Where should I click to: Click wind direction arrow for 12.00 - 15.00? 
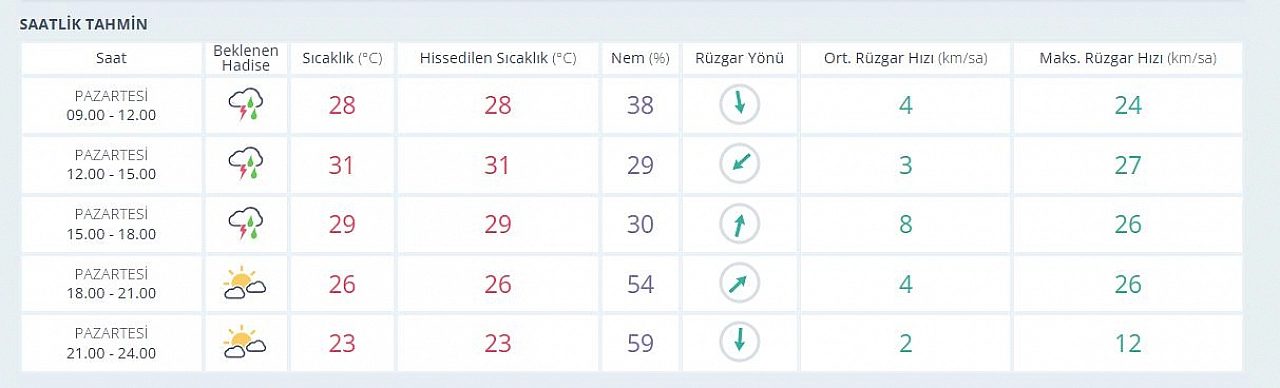[740, 164]
